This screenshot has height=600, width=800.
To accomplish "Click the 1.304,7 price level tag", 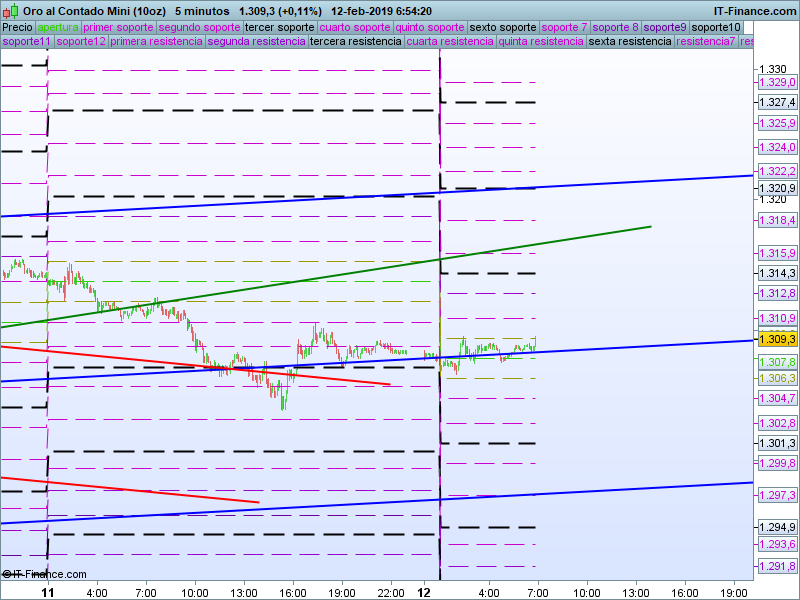I will (x=777, y=398).
